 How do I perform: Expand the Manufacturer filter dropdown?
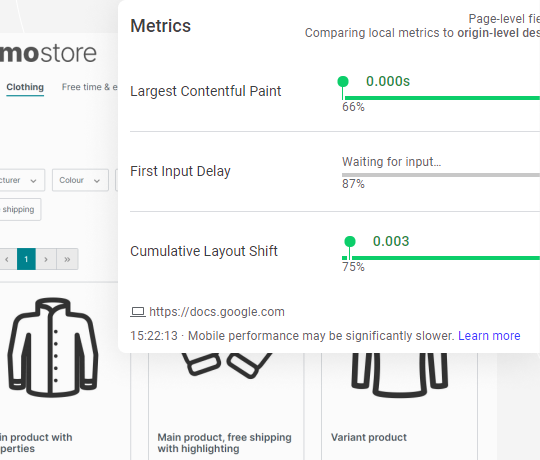pyautogui.click(x=22, y=180)
